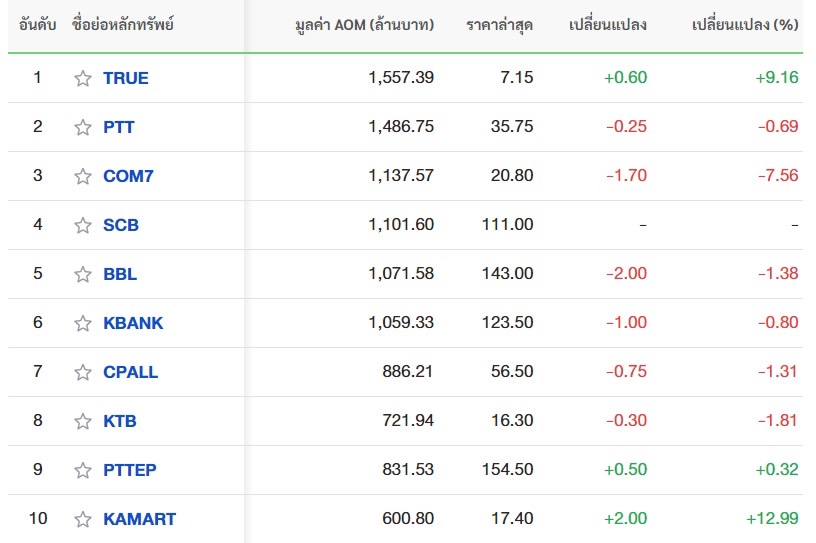Sort by มูลค่า AOM (ล้านบาท) column
The image size is (816, 543).
[364, 24]
